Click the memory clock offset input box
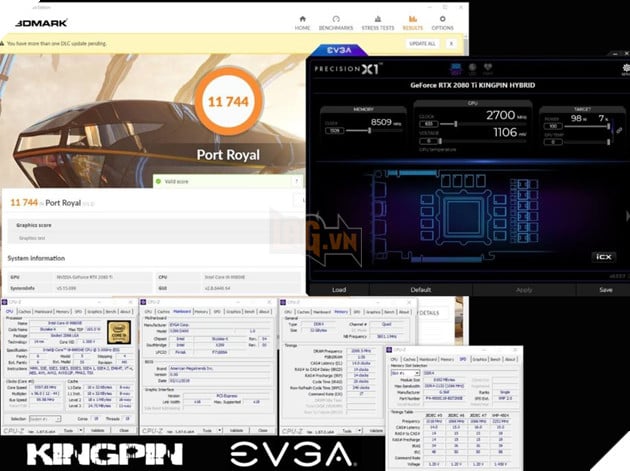 (334, 131)
